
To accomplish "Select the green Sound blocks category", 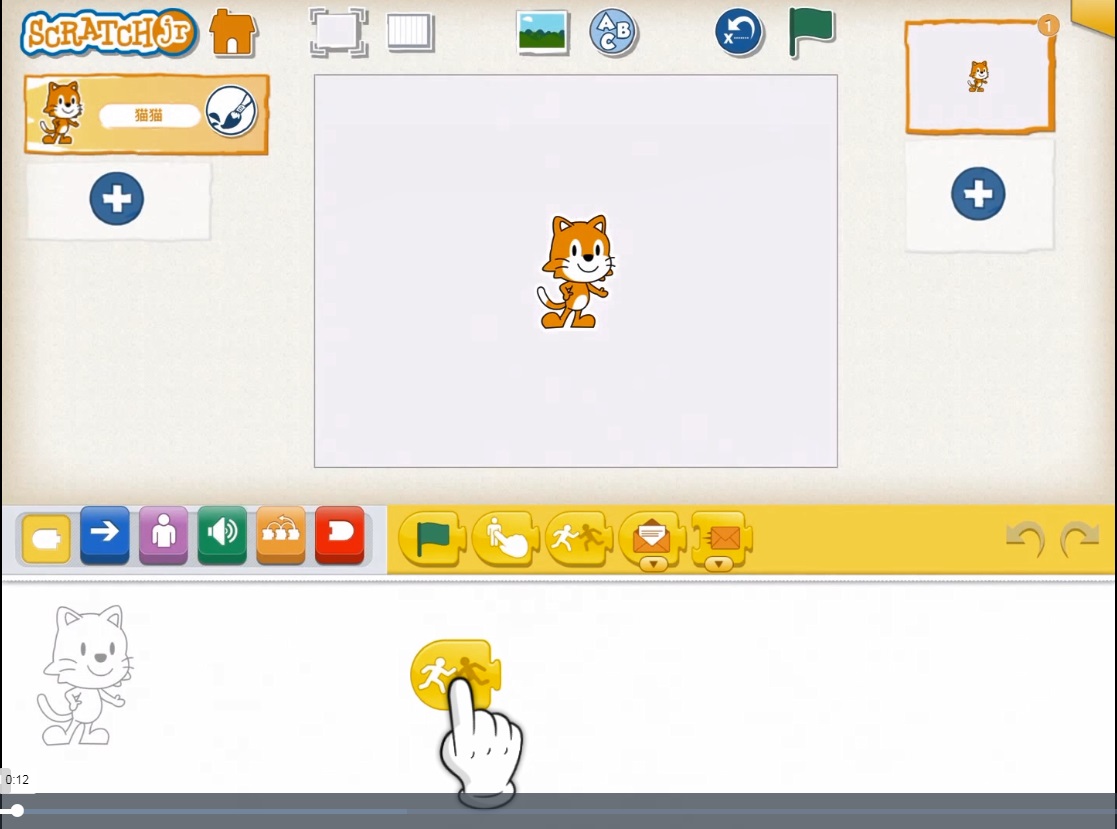I will (222, 536).
